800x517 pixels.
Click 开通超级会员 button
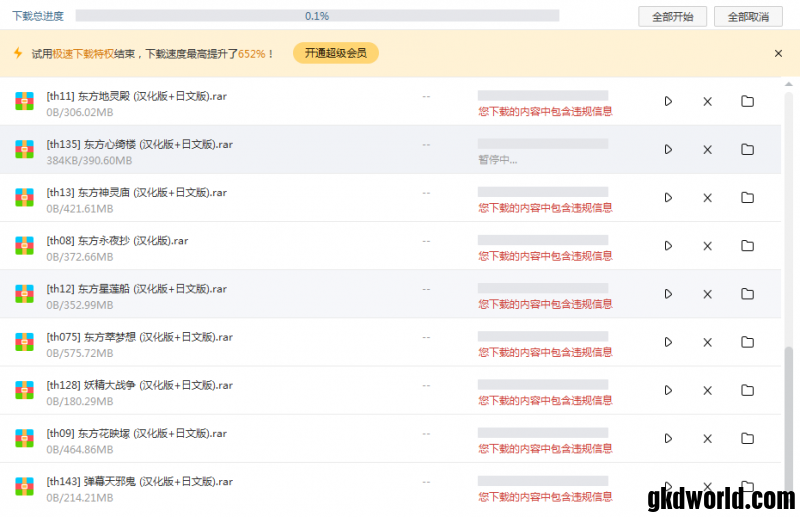pos(336,53)
